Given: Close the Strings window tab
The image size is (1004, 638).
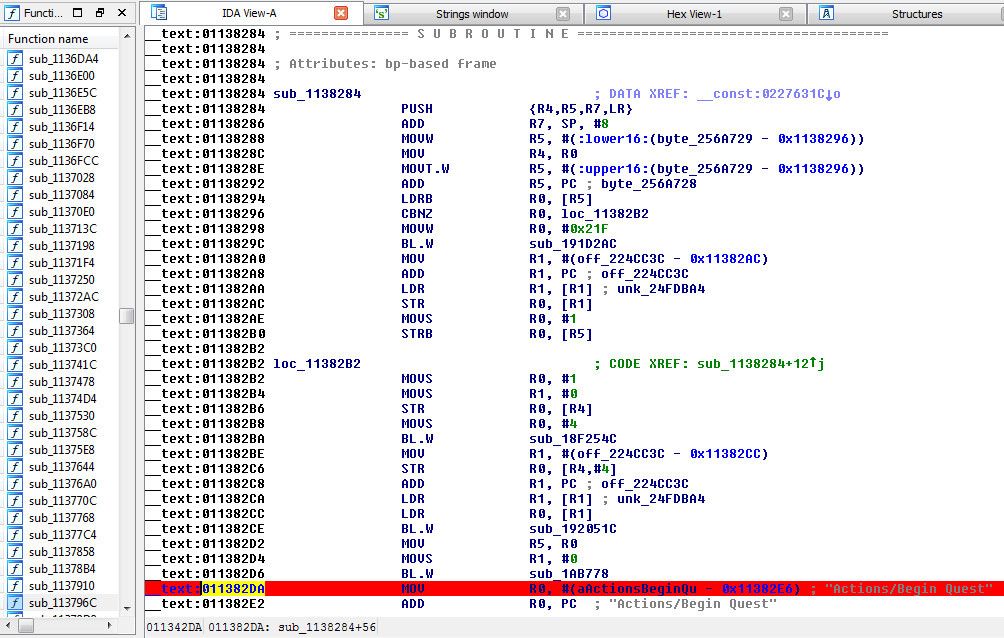Looking at the screenshot, I should tap(563, 14).
